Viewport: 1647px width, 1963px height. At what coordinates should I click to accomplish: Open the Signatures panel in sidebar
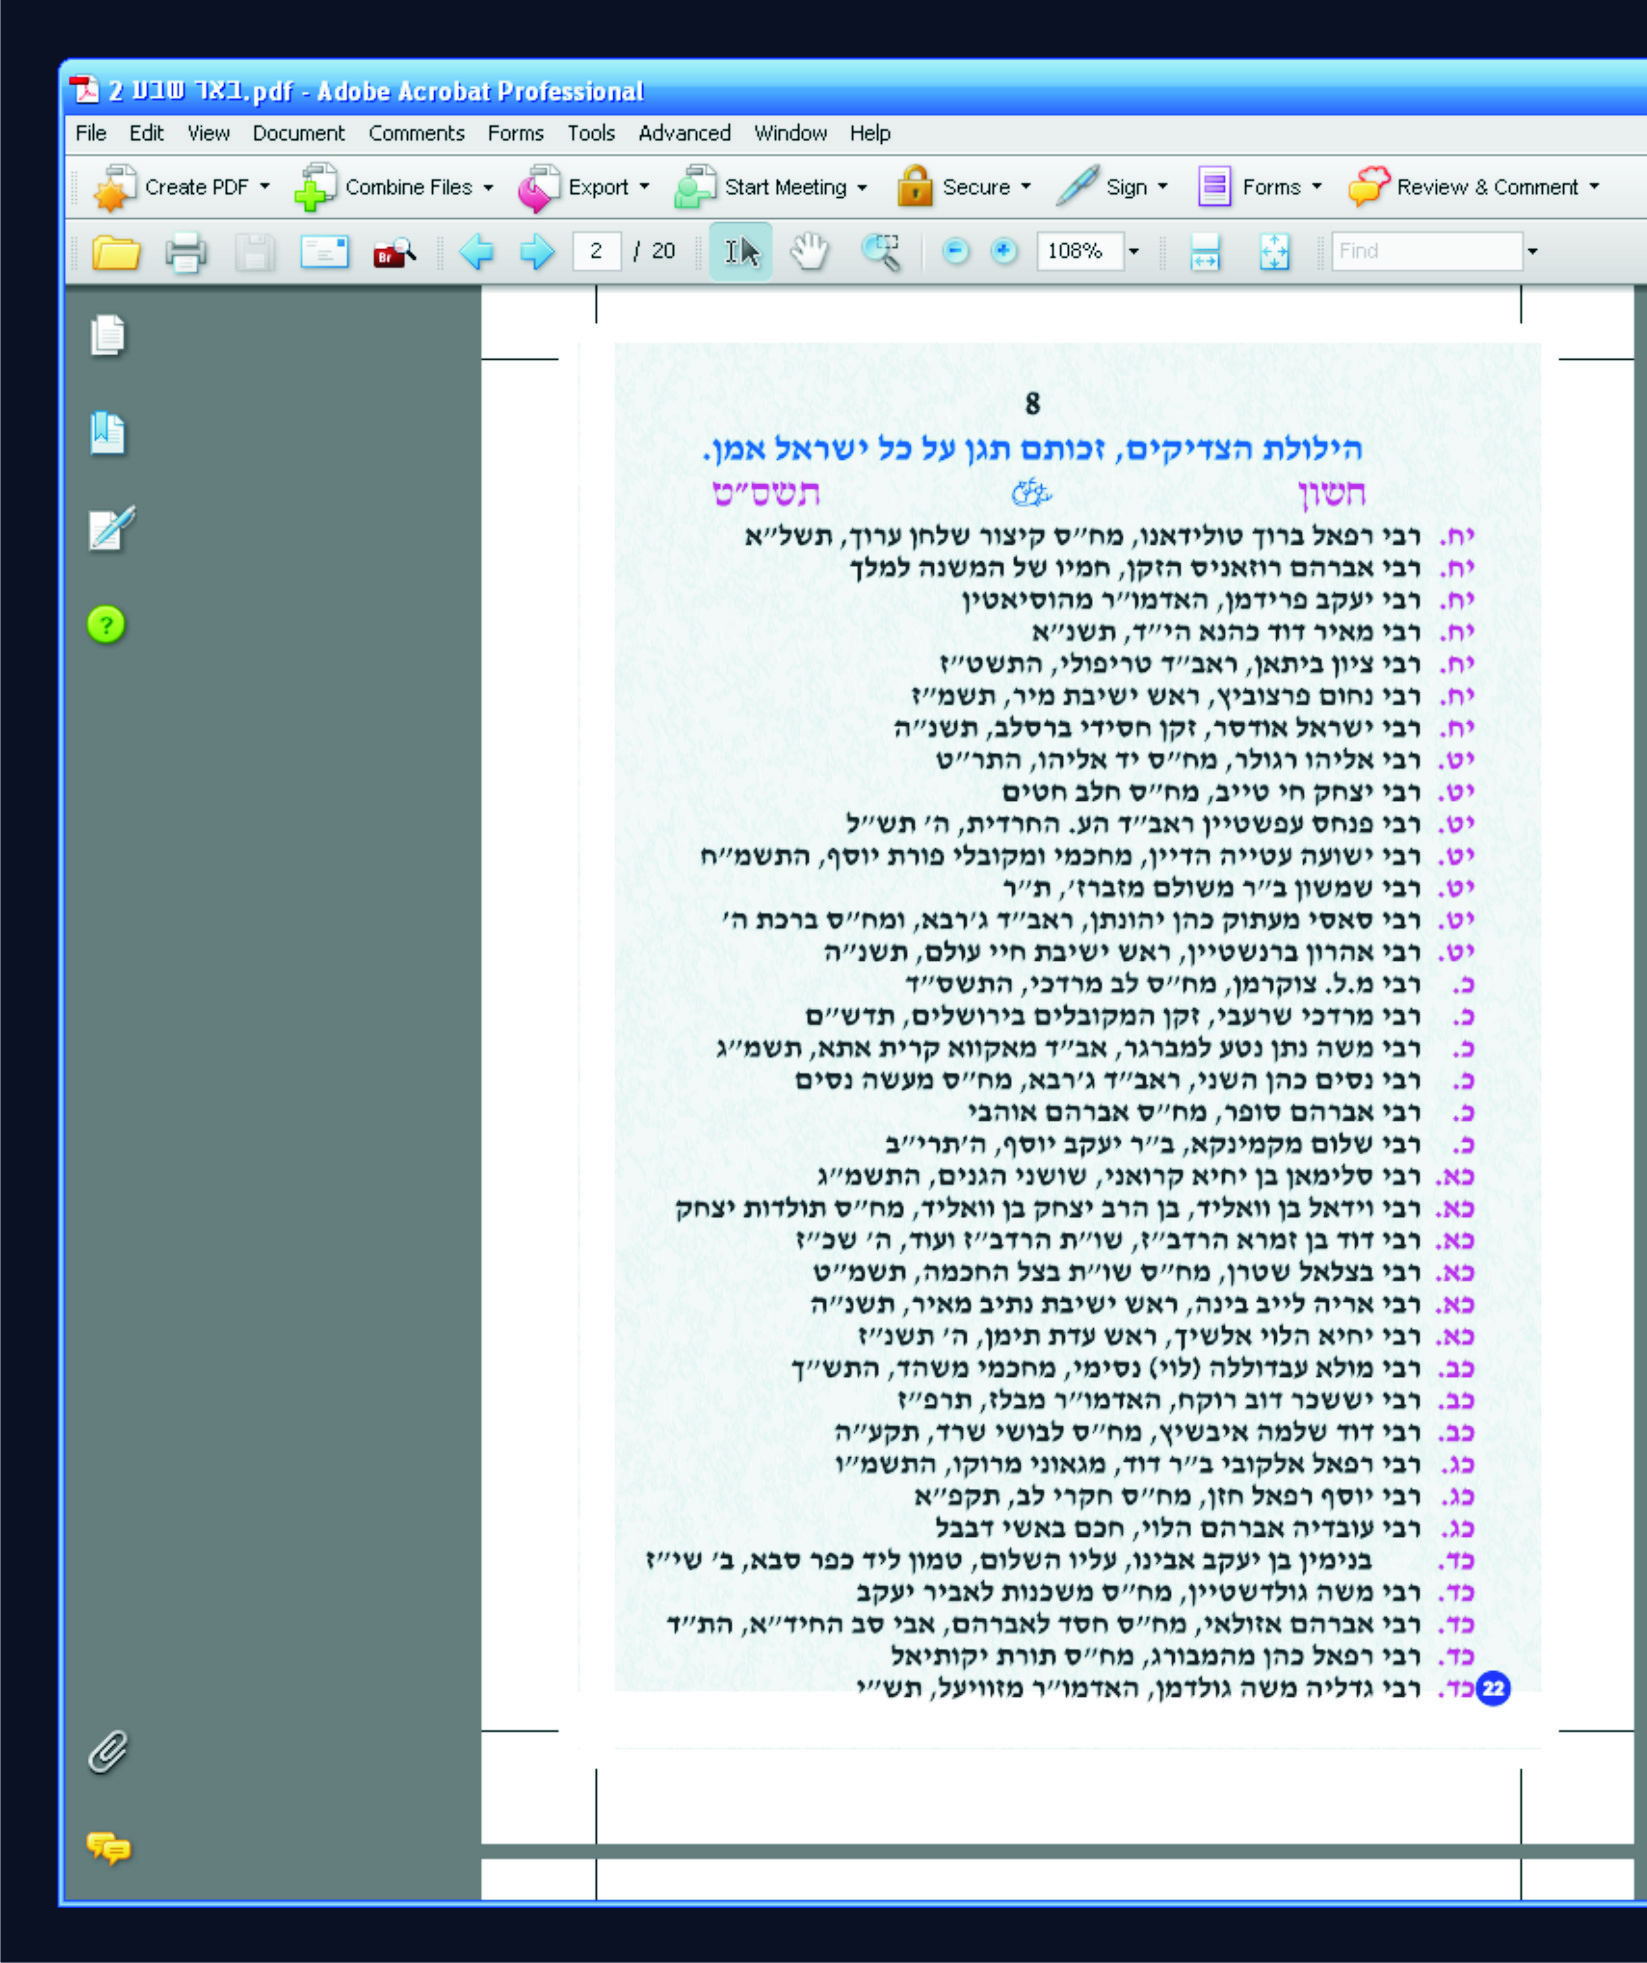[111, 529]
